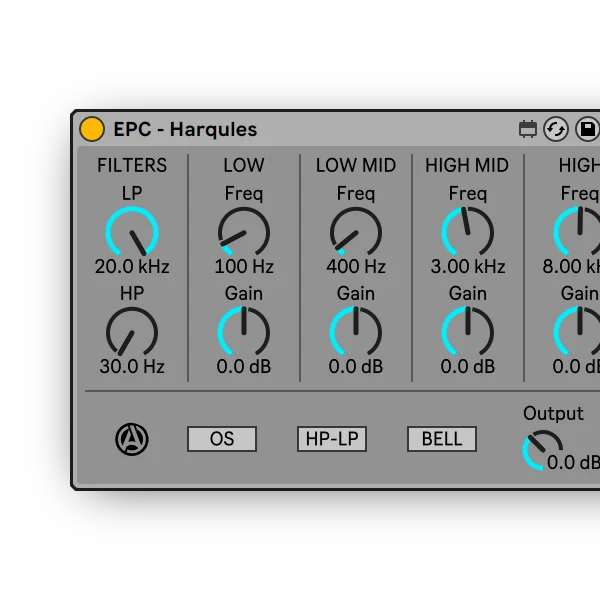Click the HIGH MID 0.0 dB gain value
The image size is (600, 600).
pos(468,367)
